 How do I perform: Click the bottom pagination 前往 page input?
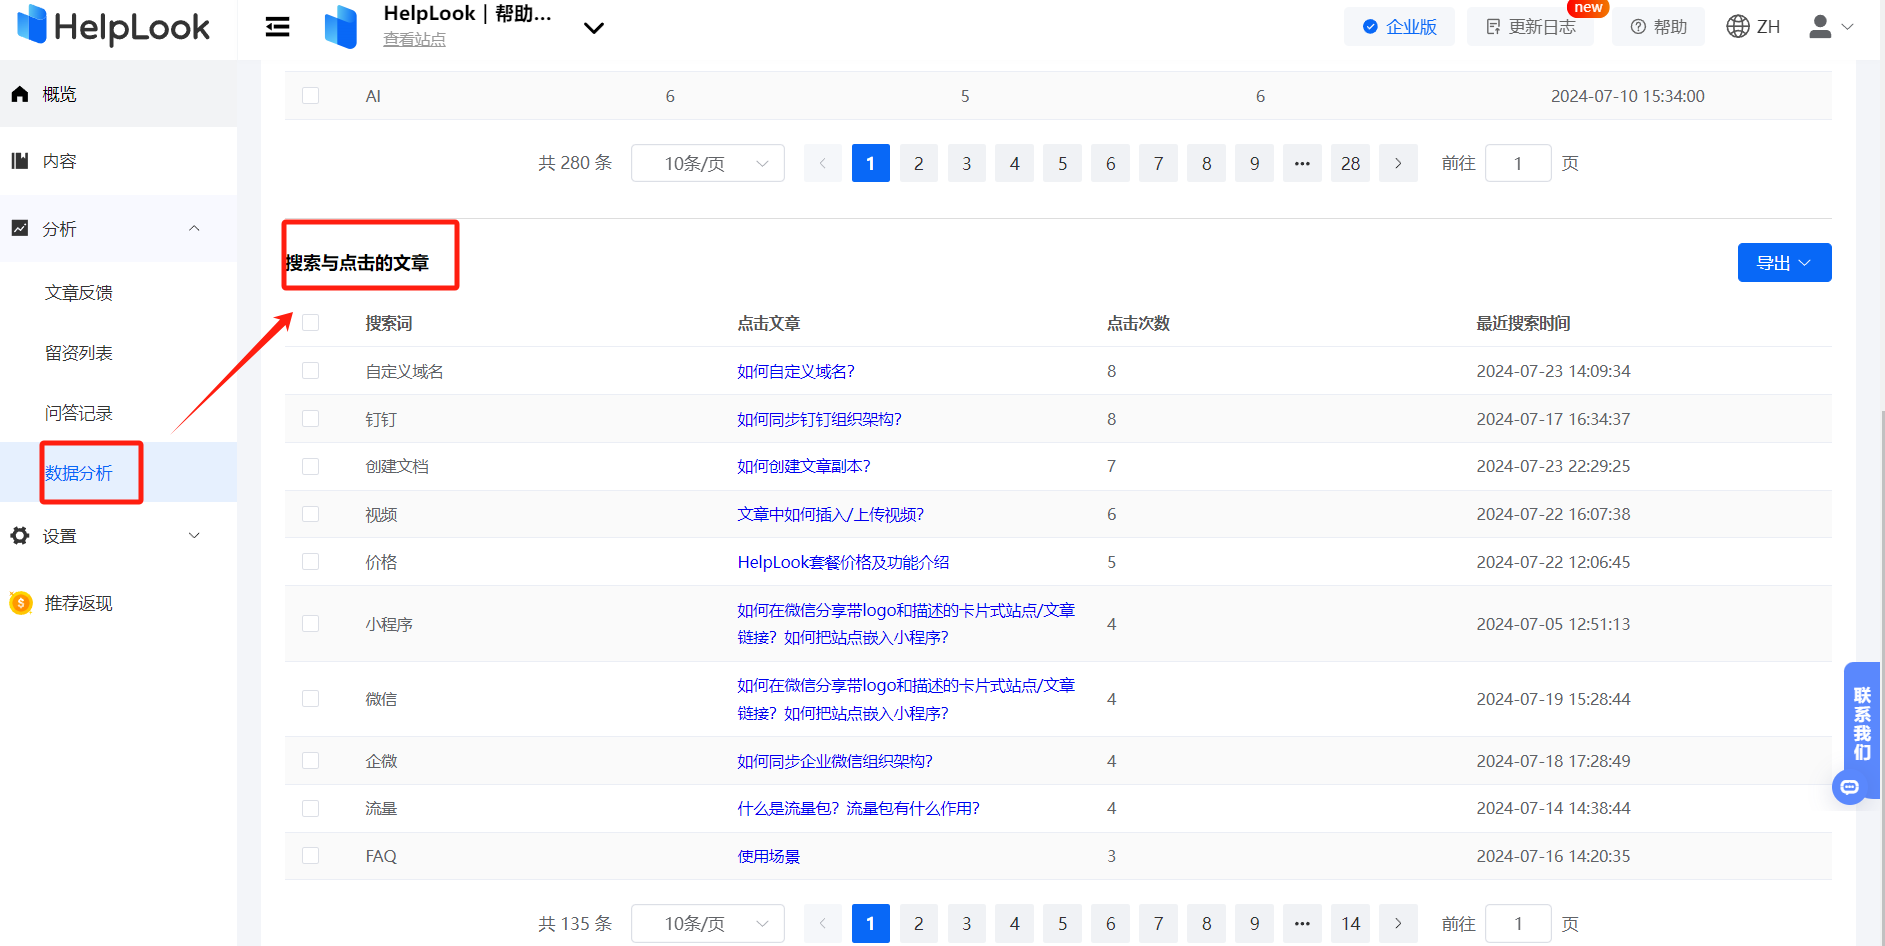(1518, 923)
